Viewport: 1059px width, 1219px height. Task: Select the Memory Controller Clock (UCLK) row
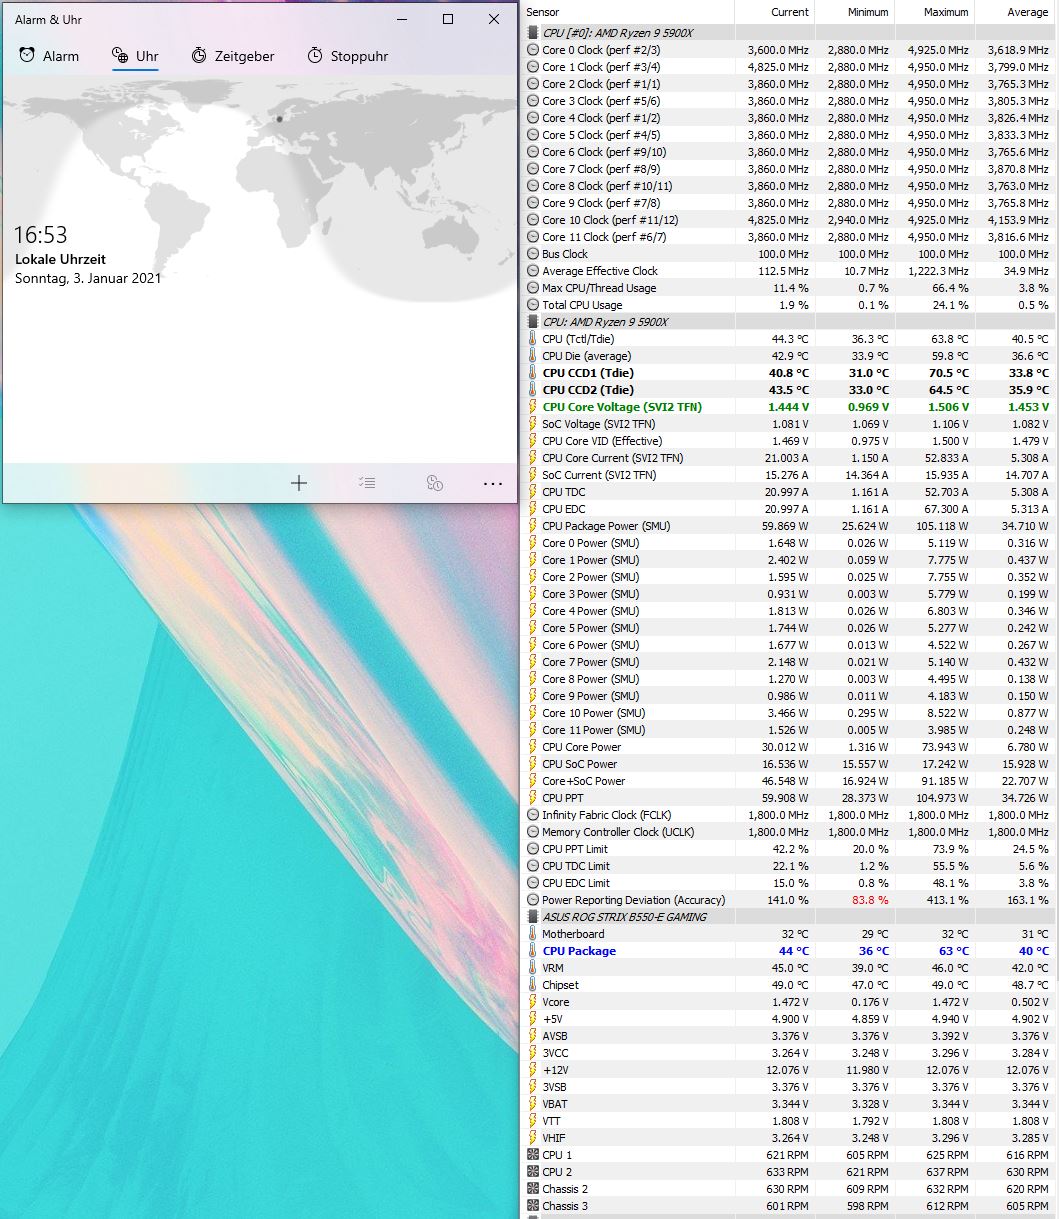click(790, 832)
